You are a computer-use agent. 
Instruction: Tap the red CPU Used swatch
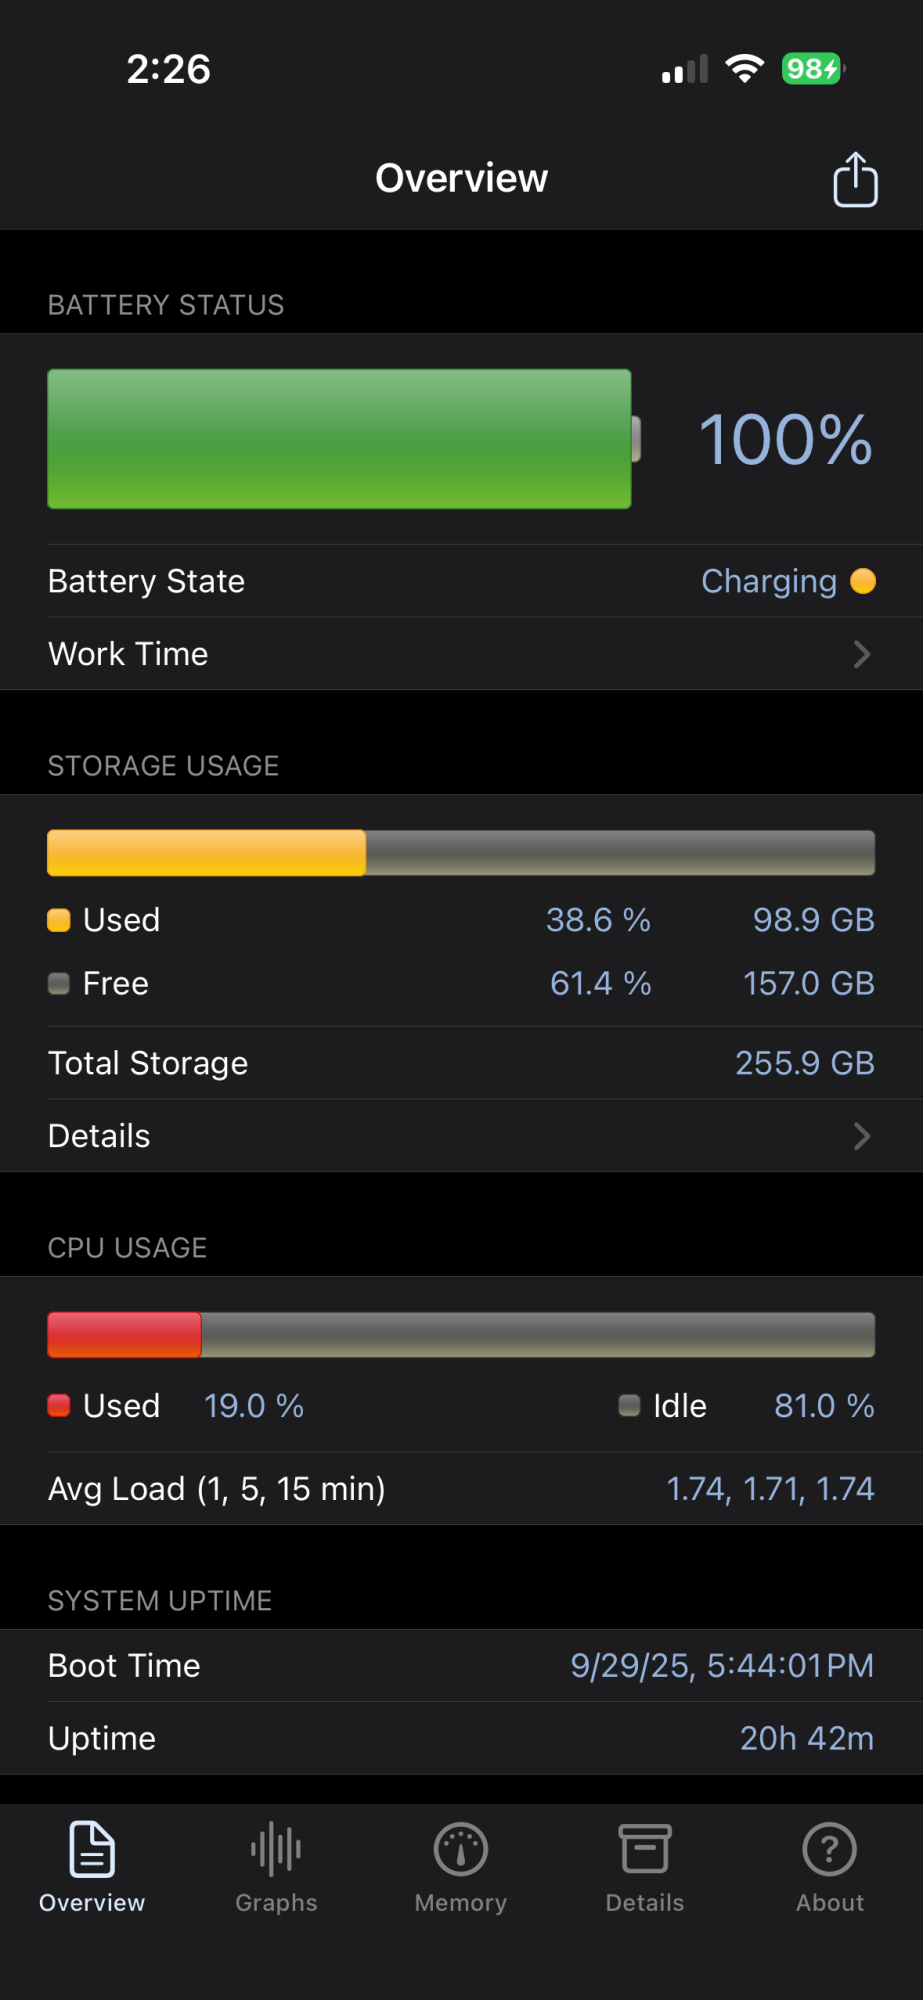59,1406
